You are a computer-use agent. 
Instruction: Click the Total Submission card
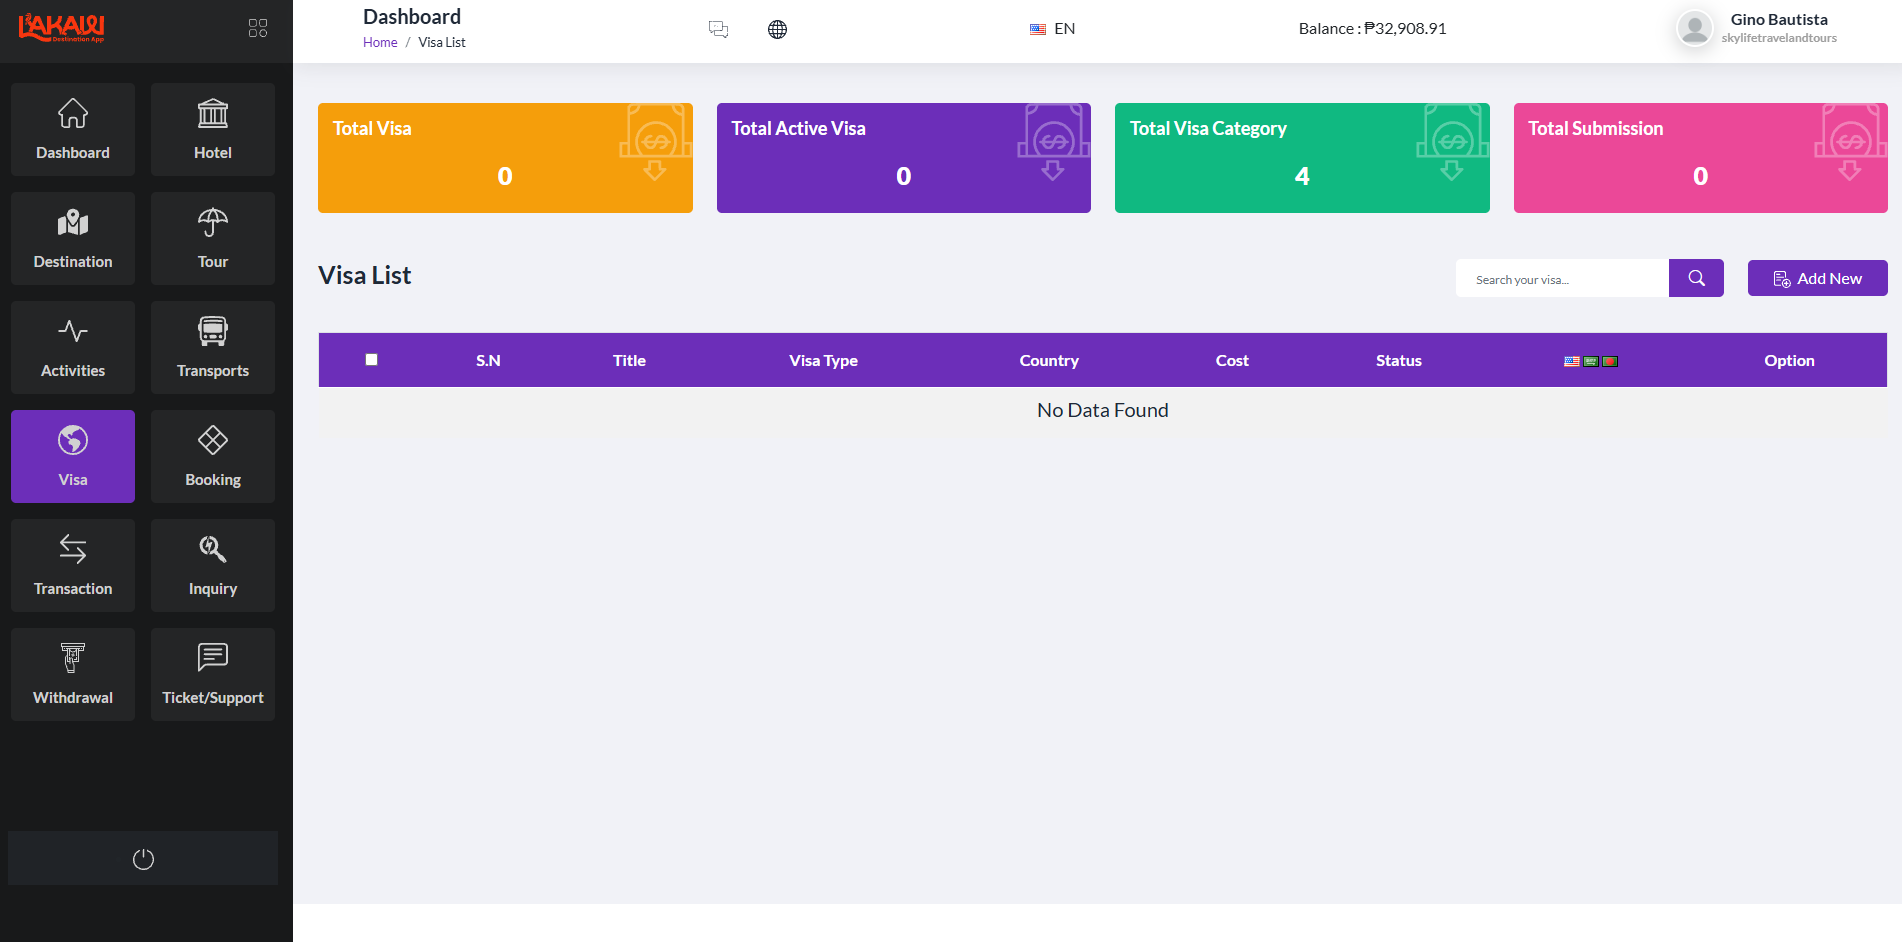(1701, 158)
